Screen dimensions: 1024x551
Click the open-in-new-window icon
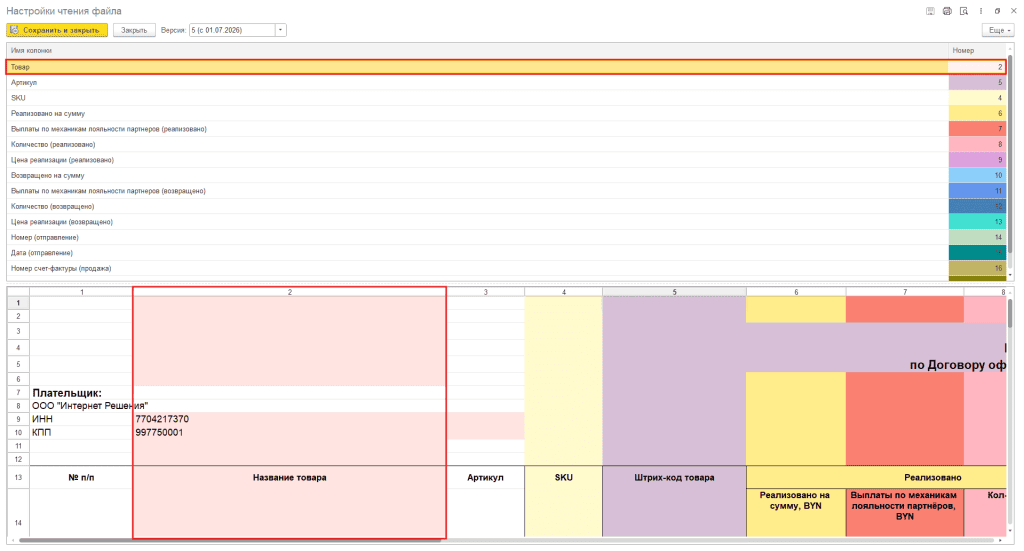(x=997, y=11)
